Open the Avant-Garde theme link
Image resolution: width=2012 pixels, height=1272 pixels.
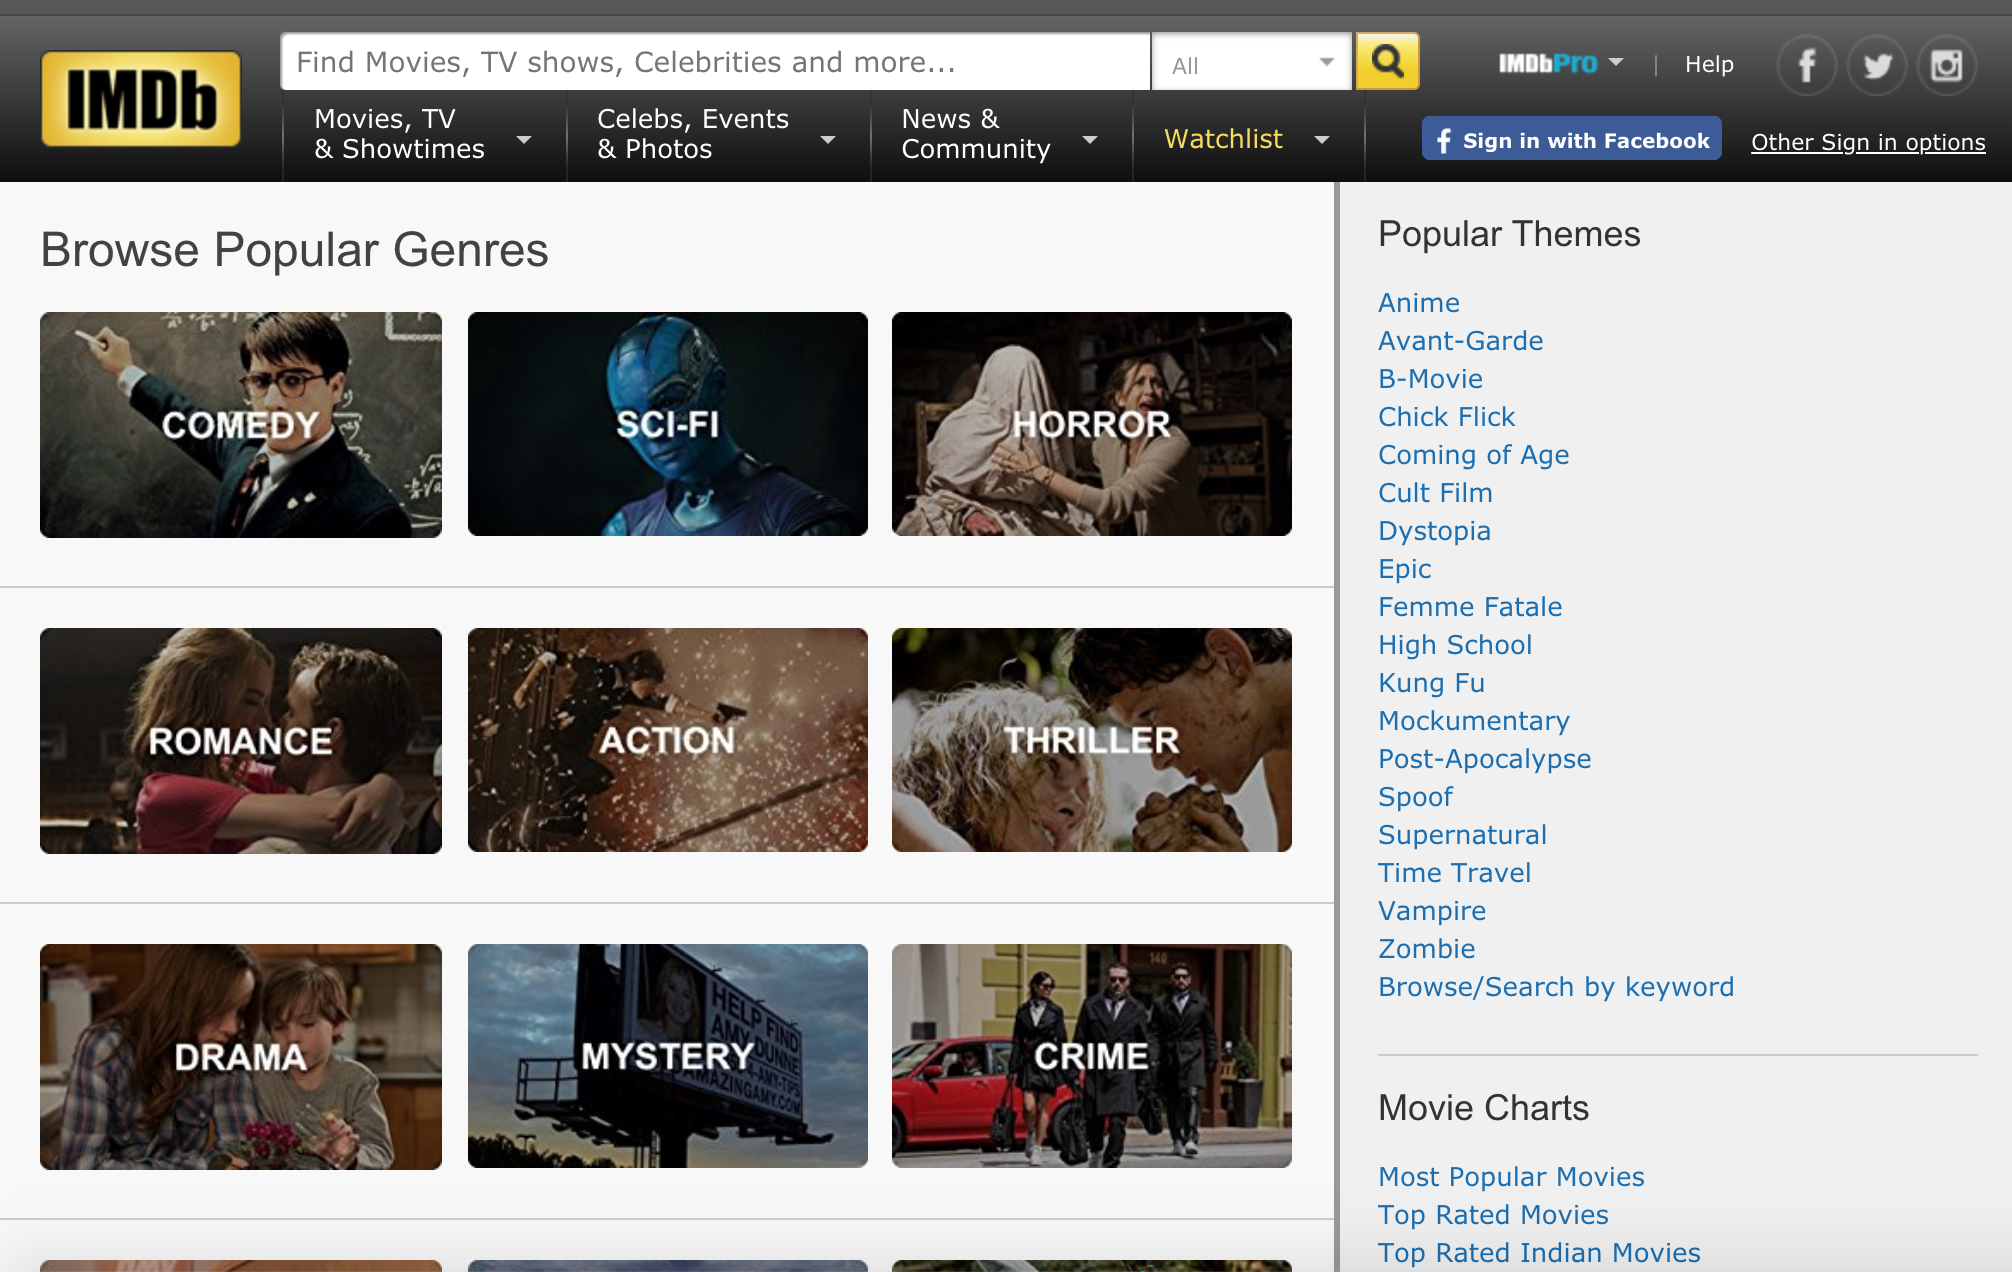[x=1461, y=341]
